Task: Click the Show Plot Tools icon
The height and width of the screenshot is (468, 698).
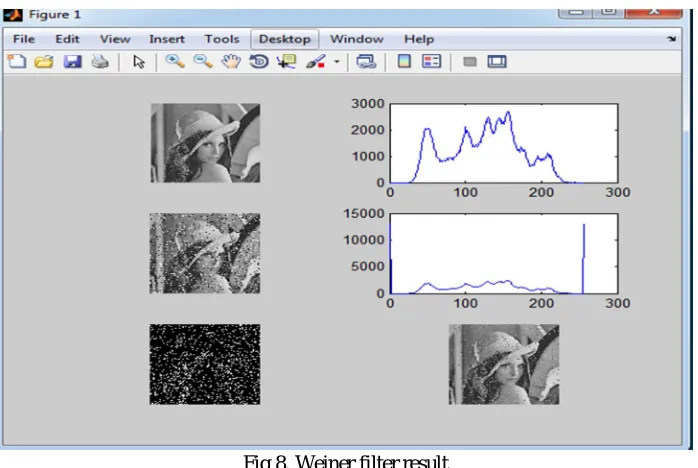Action: (x=497, y=61)
